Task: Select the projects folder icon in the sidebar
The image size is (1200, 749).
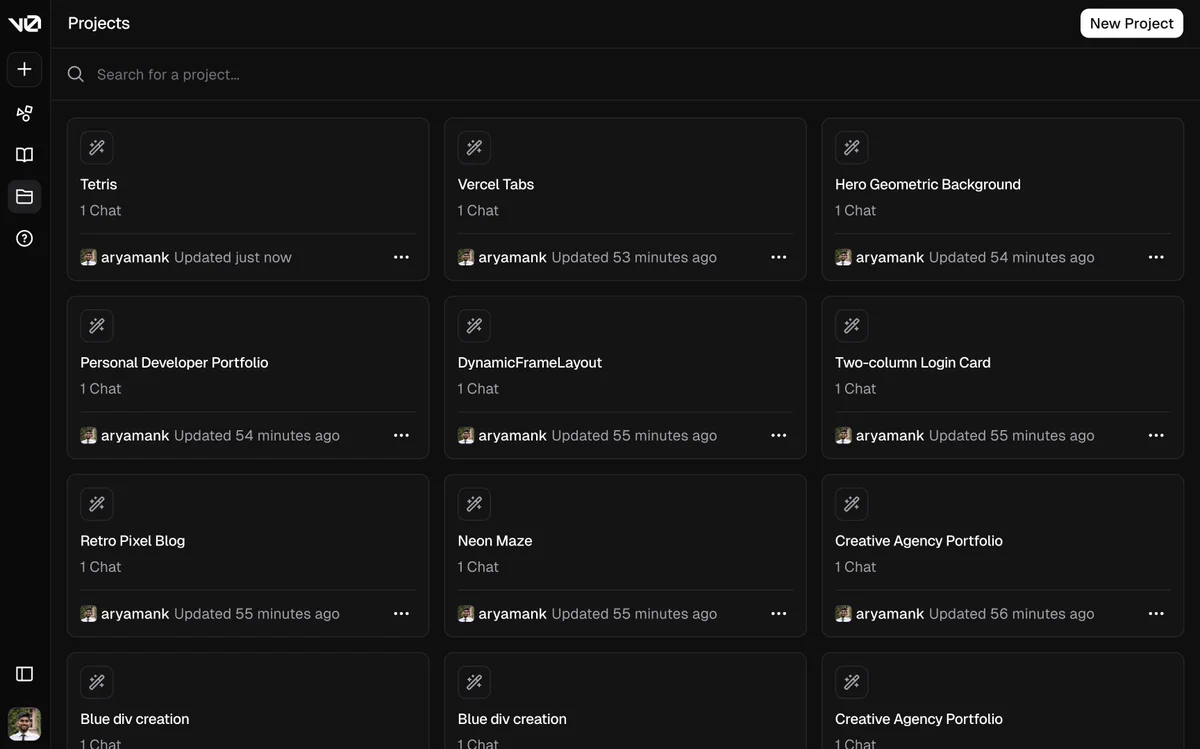Action: [25, 197]
